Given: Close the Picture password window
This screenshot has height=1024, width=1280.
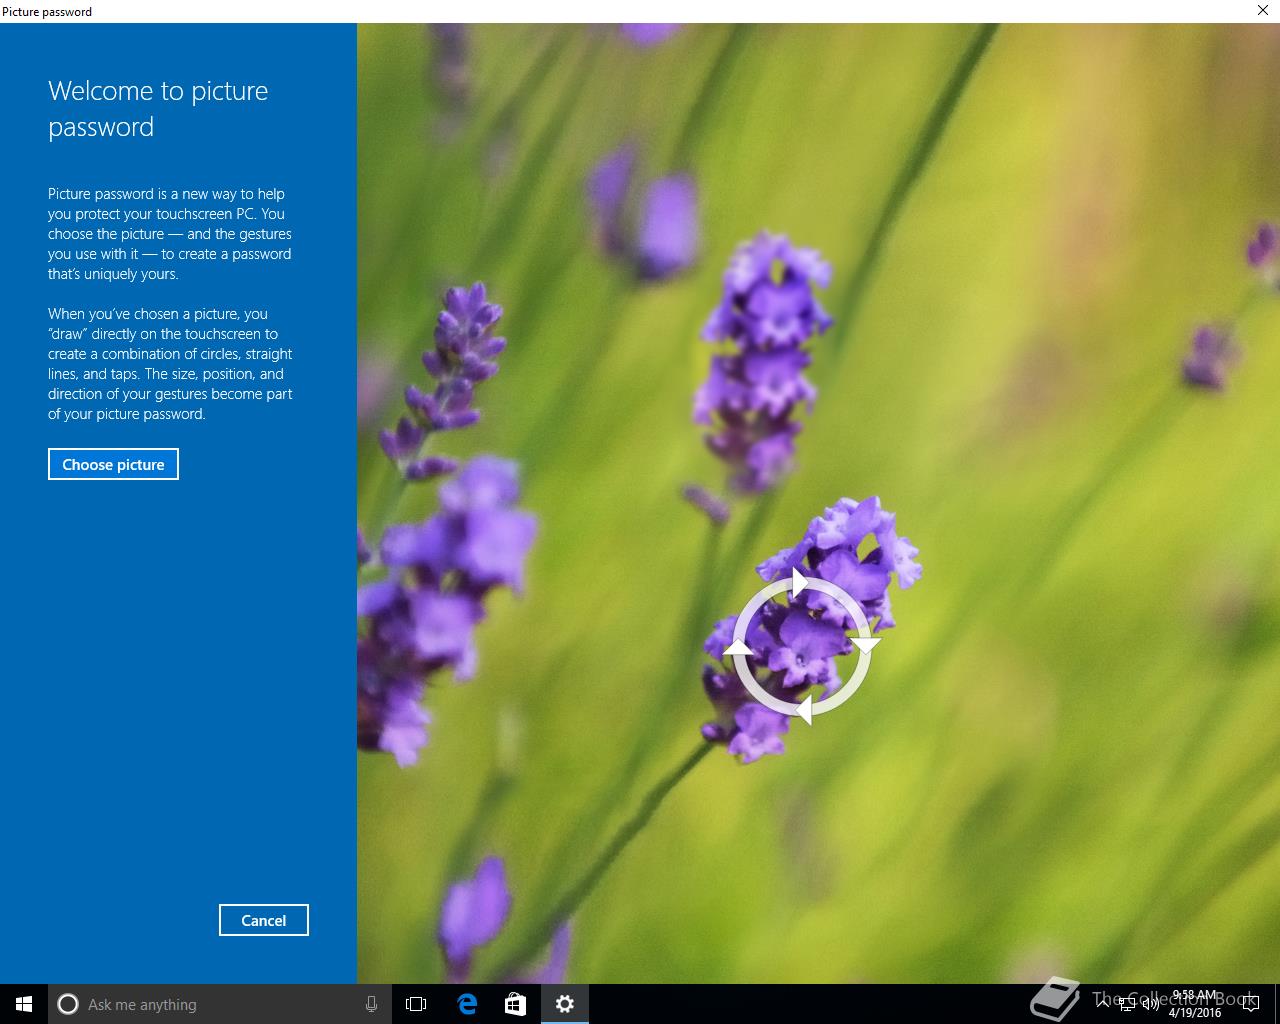Looking at the screenshot, I should tap(1263, 11).
